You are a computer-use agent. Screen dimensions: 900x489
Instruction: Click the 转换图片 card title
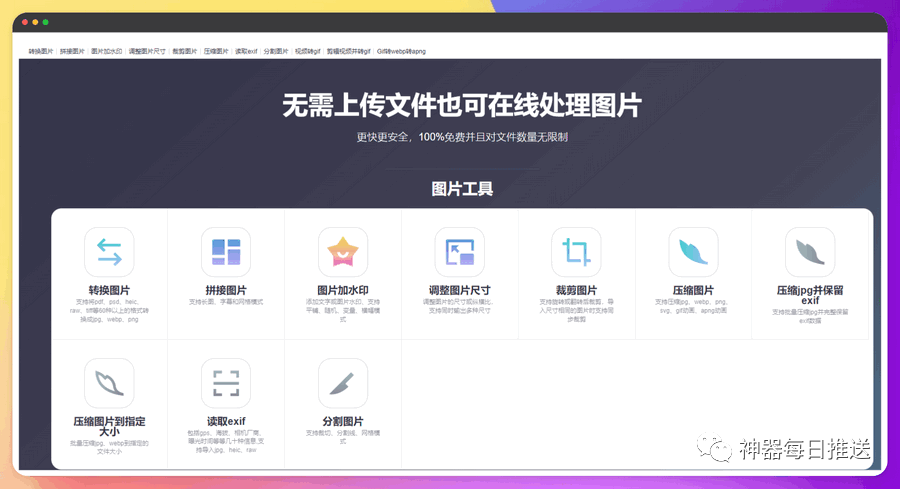click(109, 290)
